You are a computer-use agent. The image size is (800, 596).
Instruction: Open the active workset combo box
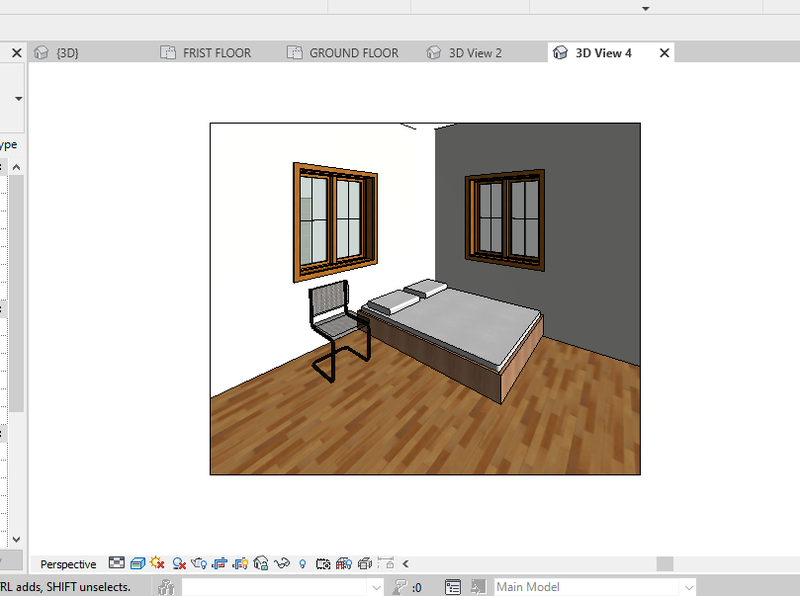tap(282, 587)
